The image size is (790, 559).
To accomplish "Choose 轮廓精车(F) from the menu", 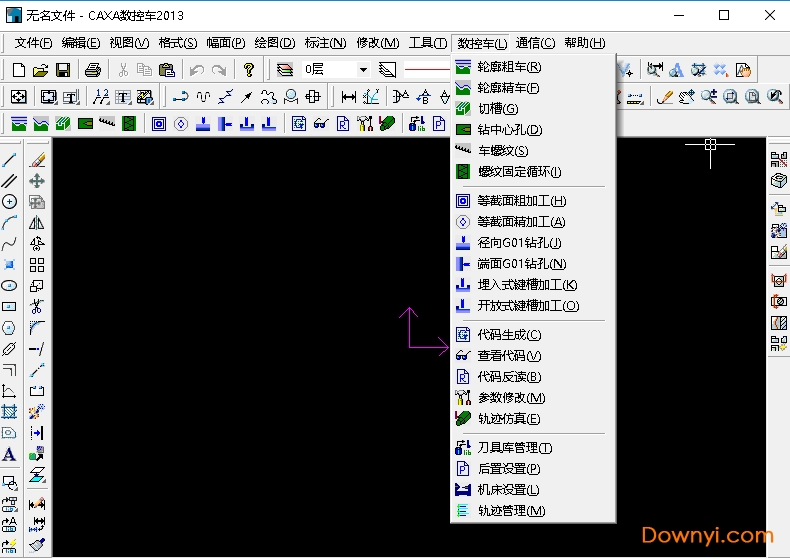I will tap(533, 88).
